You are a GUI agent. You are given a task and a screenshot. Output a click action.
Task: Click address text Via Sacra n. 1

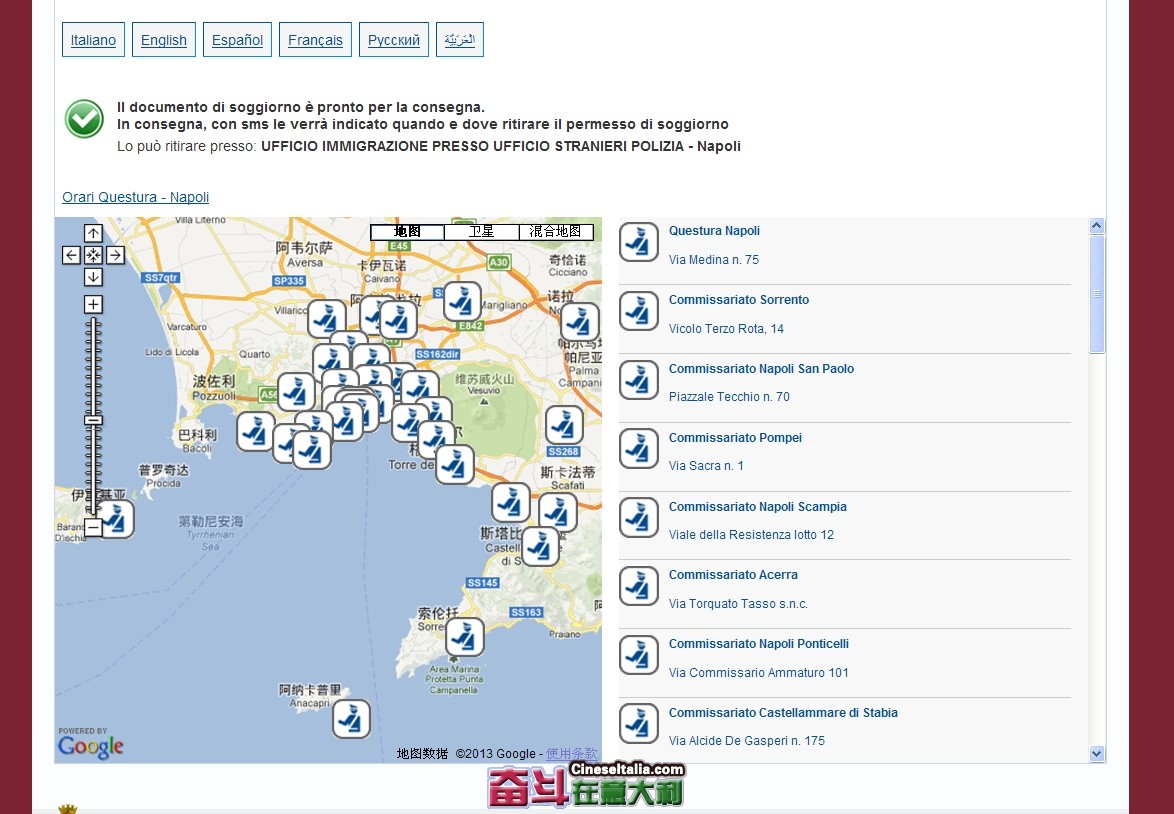tap(706, 465)
